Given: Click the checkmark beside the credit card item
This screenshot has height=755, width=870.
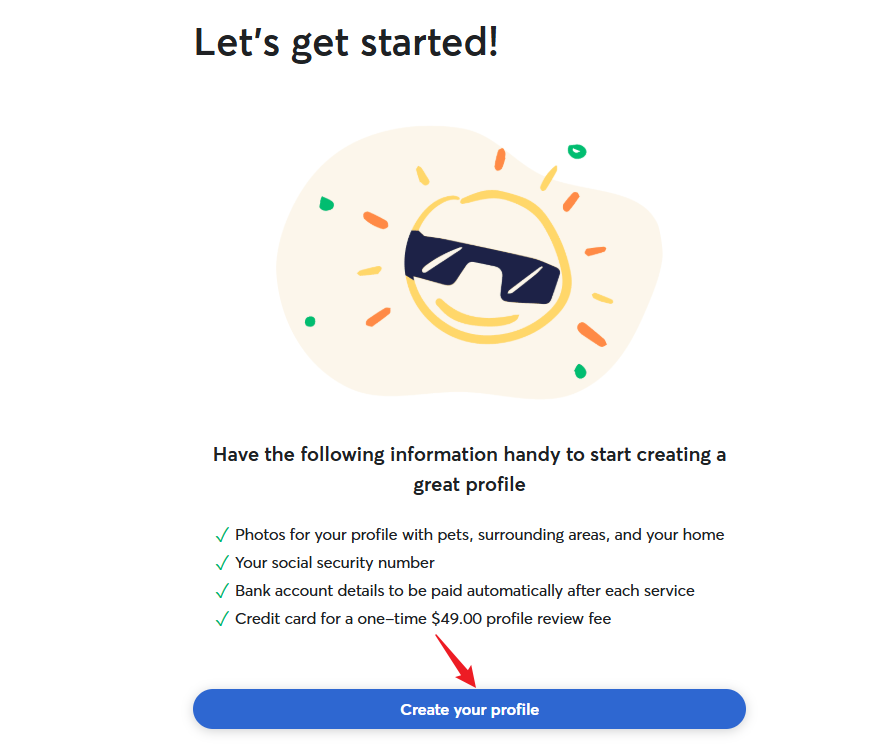Looking at the screenshot, I should pos(222,619).
